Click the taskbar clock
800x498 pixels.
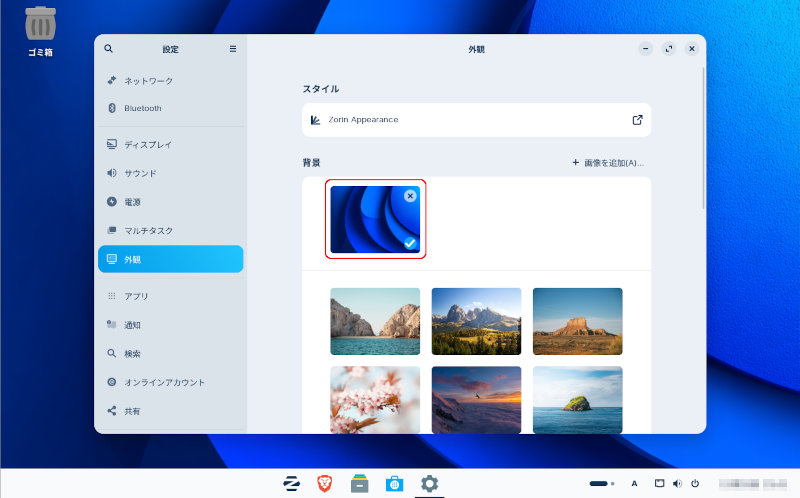753,484
